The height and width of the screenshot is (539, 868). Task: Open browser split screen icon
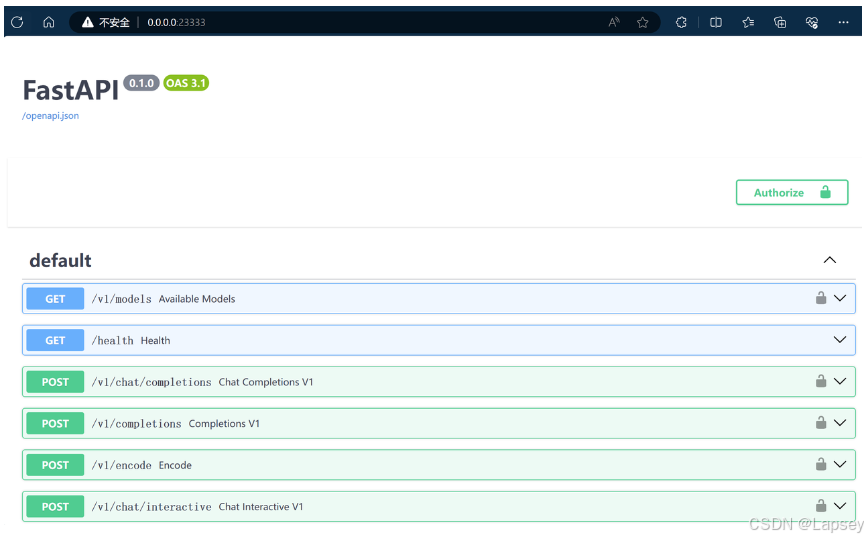716,22
